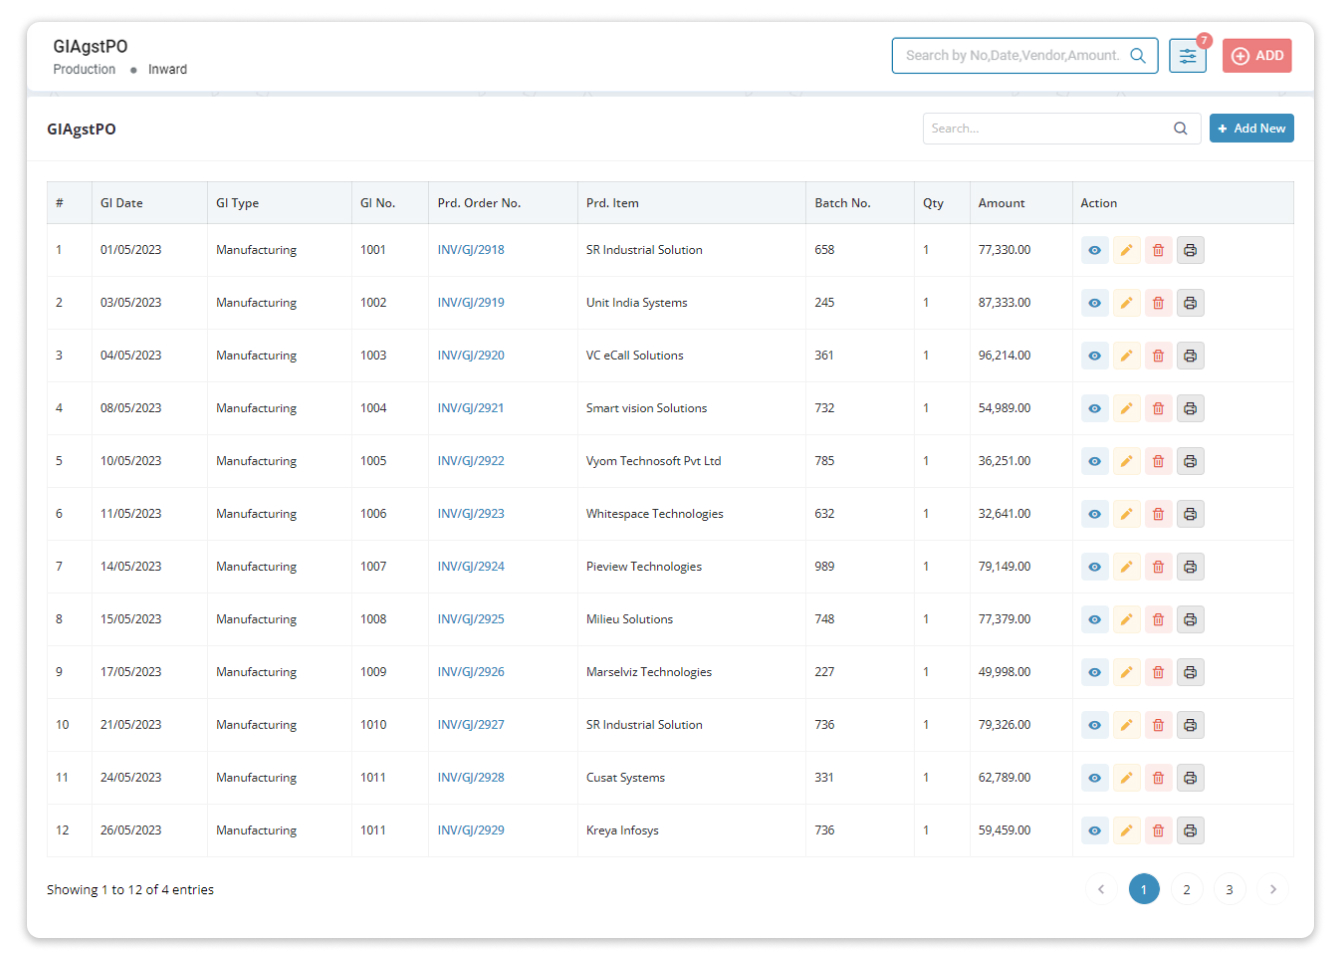Print the Milieu Solutions row

(x=1190, y=619)
